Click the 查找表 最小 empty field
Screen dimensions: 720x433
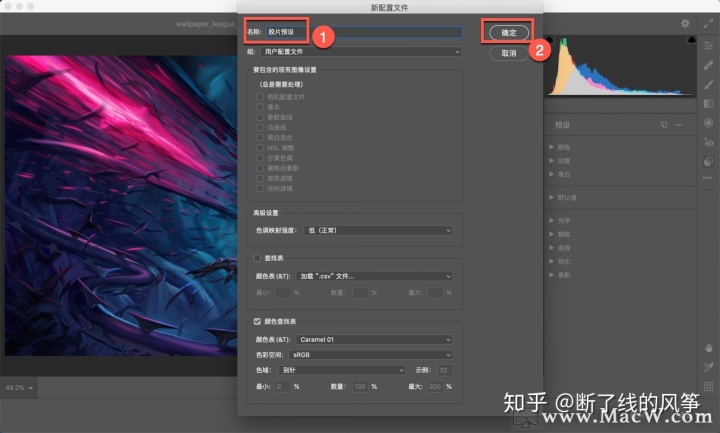(x=282, y=293)
